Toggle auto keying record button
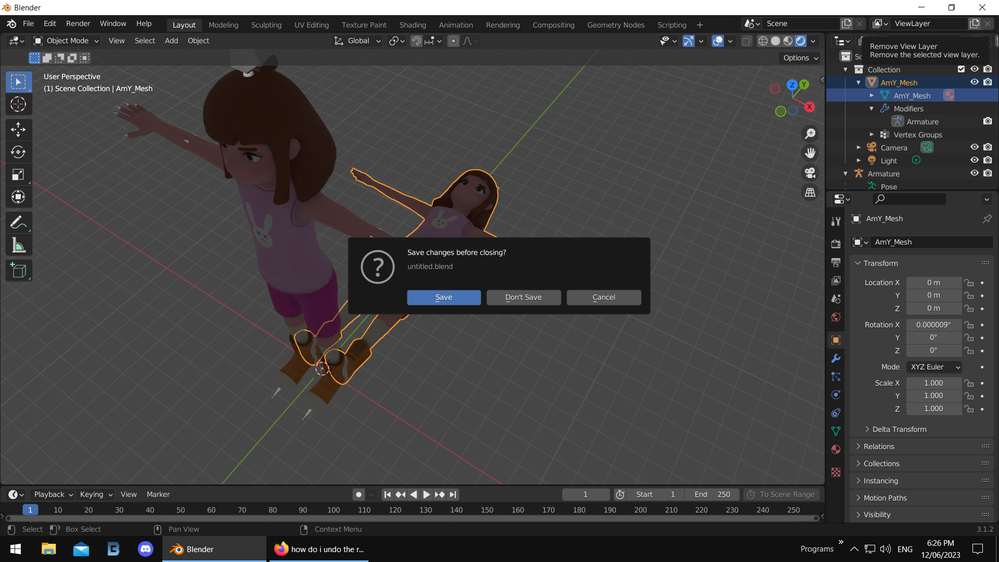 tap(359, 494)
